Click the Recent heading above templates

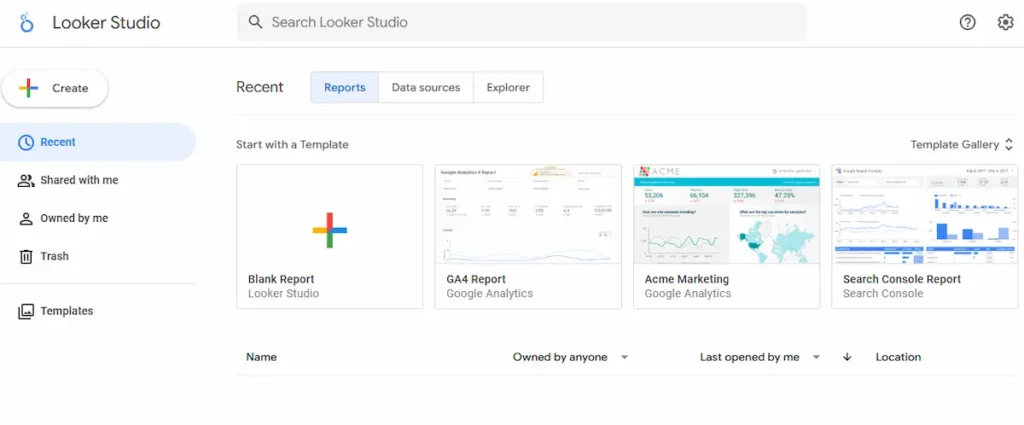point(260,87)
